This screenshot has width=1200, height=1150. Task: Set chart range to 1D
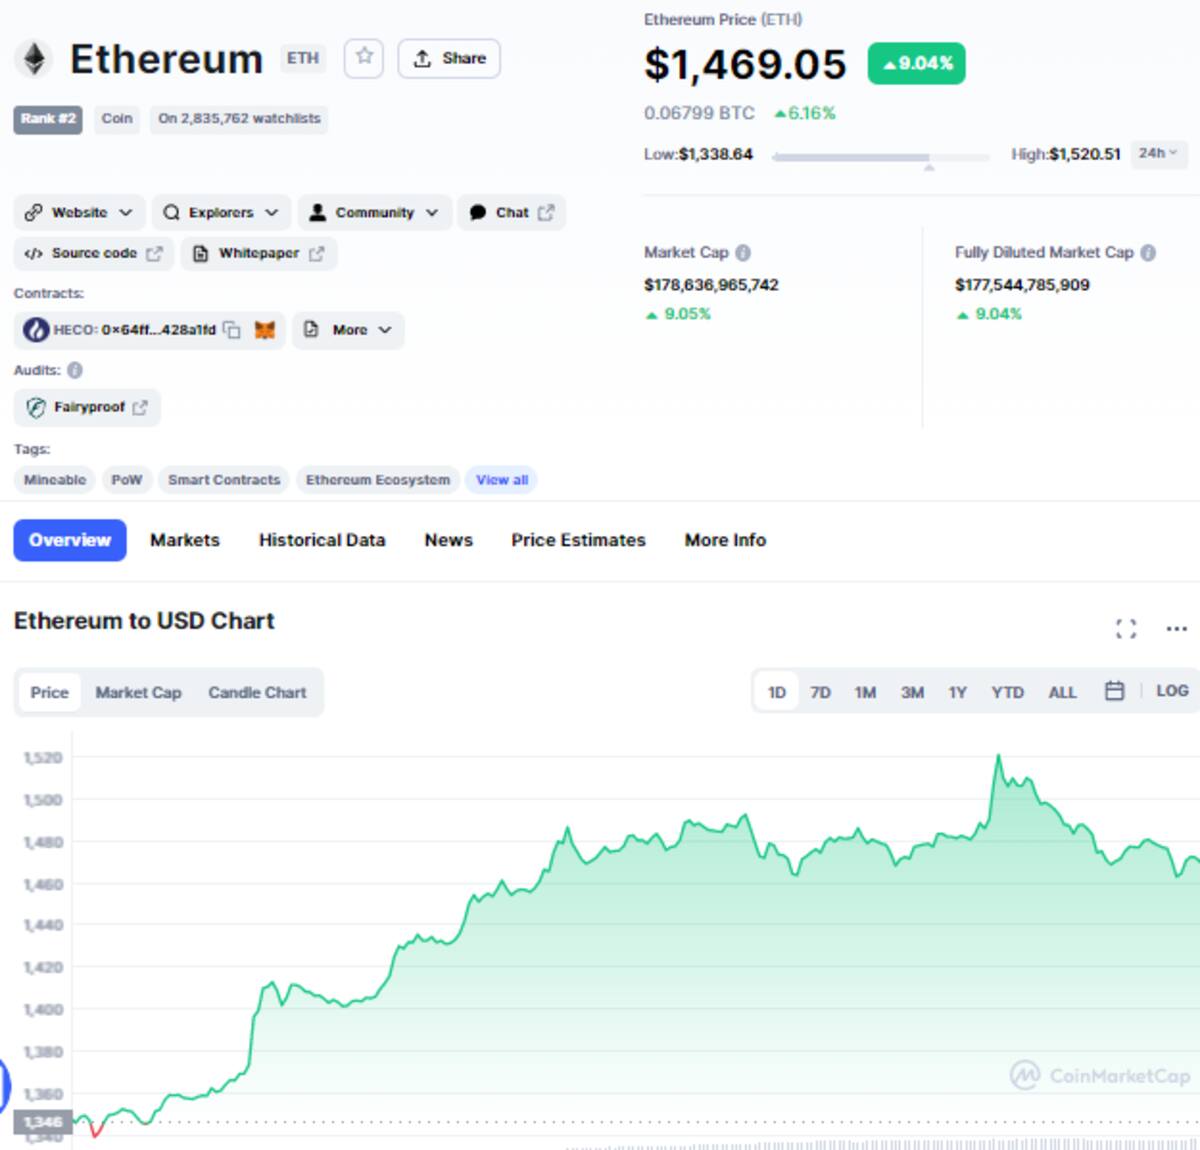777,692
